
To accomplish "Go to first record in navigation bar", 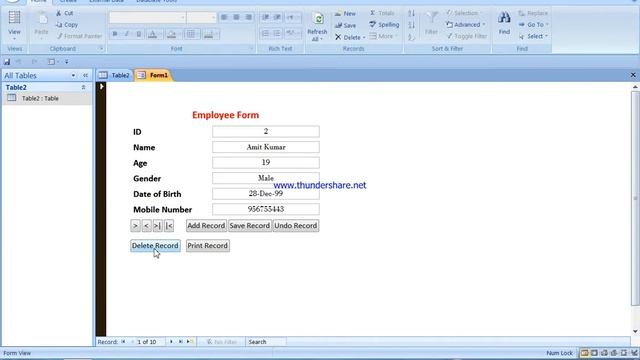I will [123, 342].
